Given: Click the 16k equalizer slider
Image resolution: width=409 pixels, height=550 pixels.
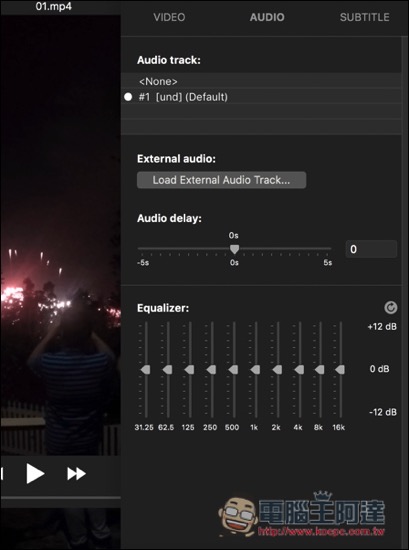Looking at the screenshot, I should coord(340,369).
